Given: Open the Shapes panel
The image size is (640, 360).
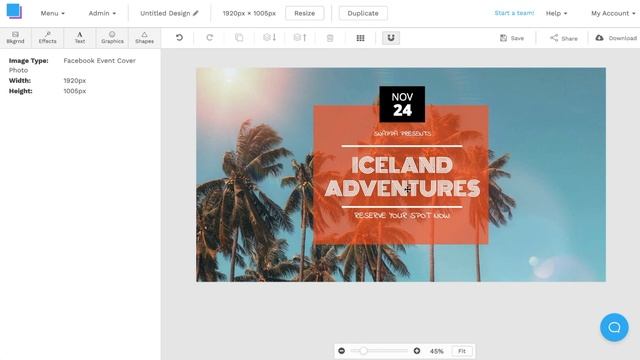Looking at the screenshot, I should pyautogui.click(x=144, y=38).
